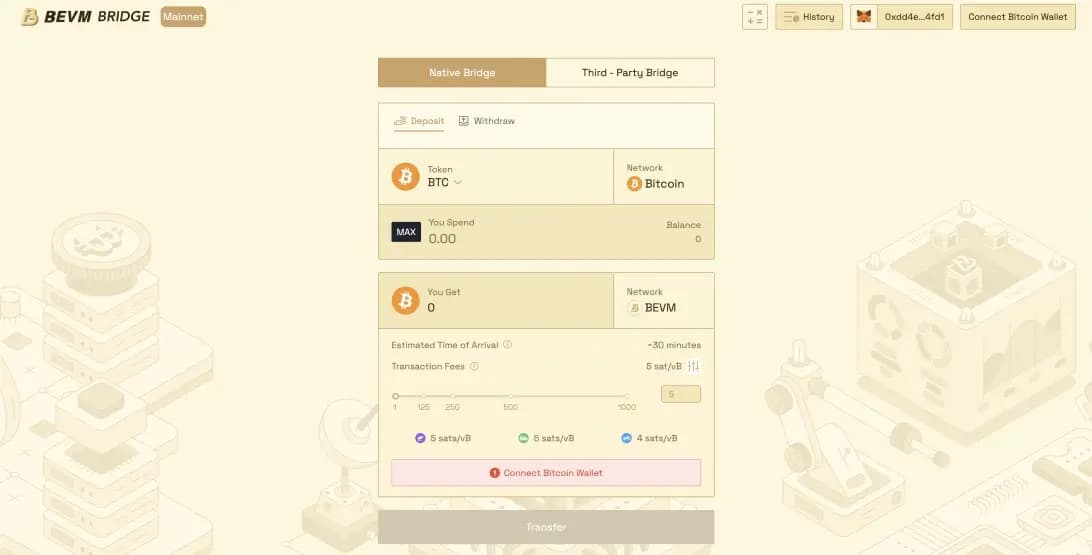Select the Deposit tab

coord(419,121)
